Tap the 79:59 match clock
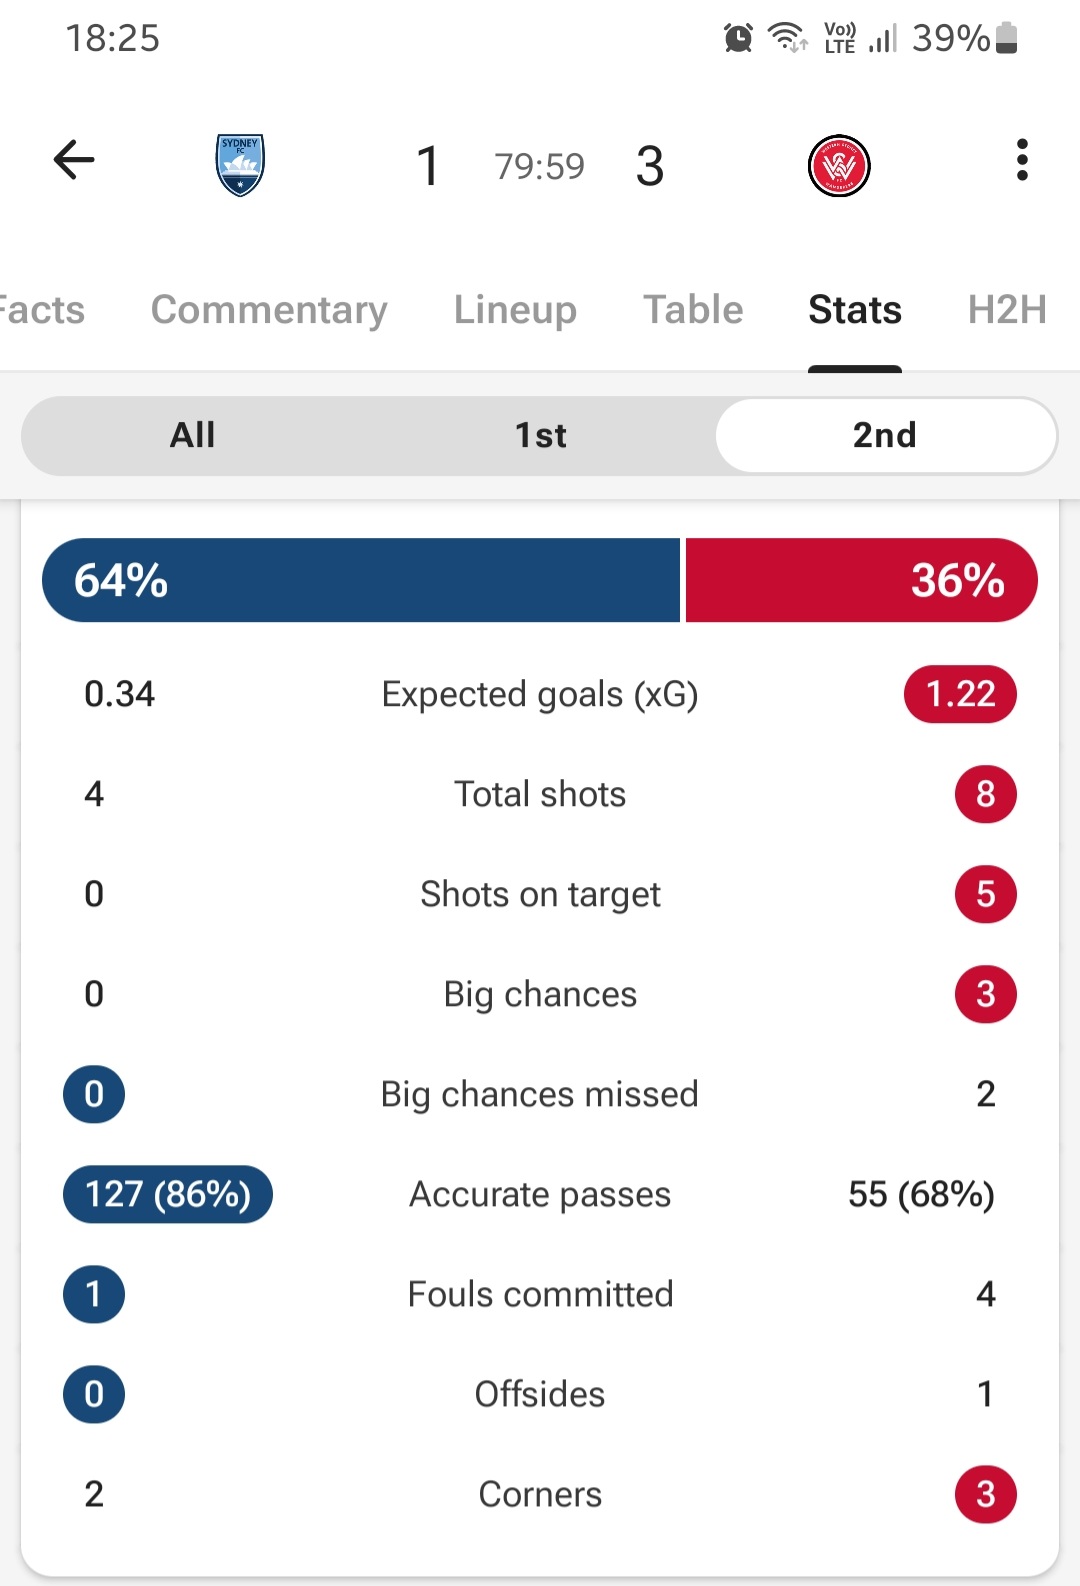The height and width of the screenshot is (1586, 1080). [539, 166]
